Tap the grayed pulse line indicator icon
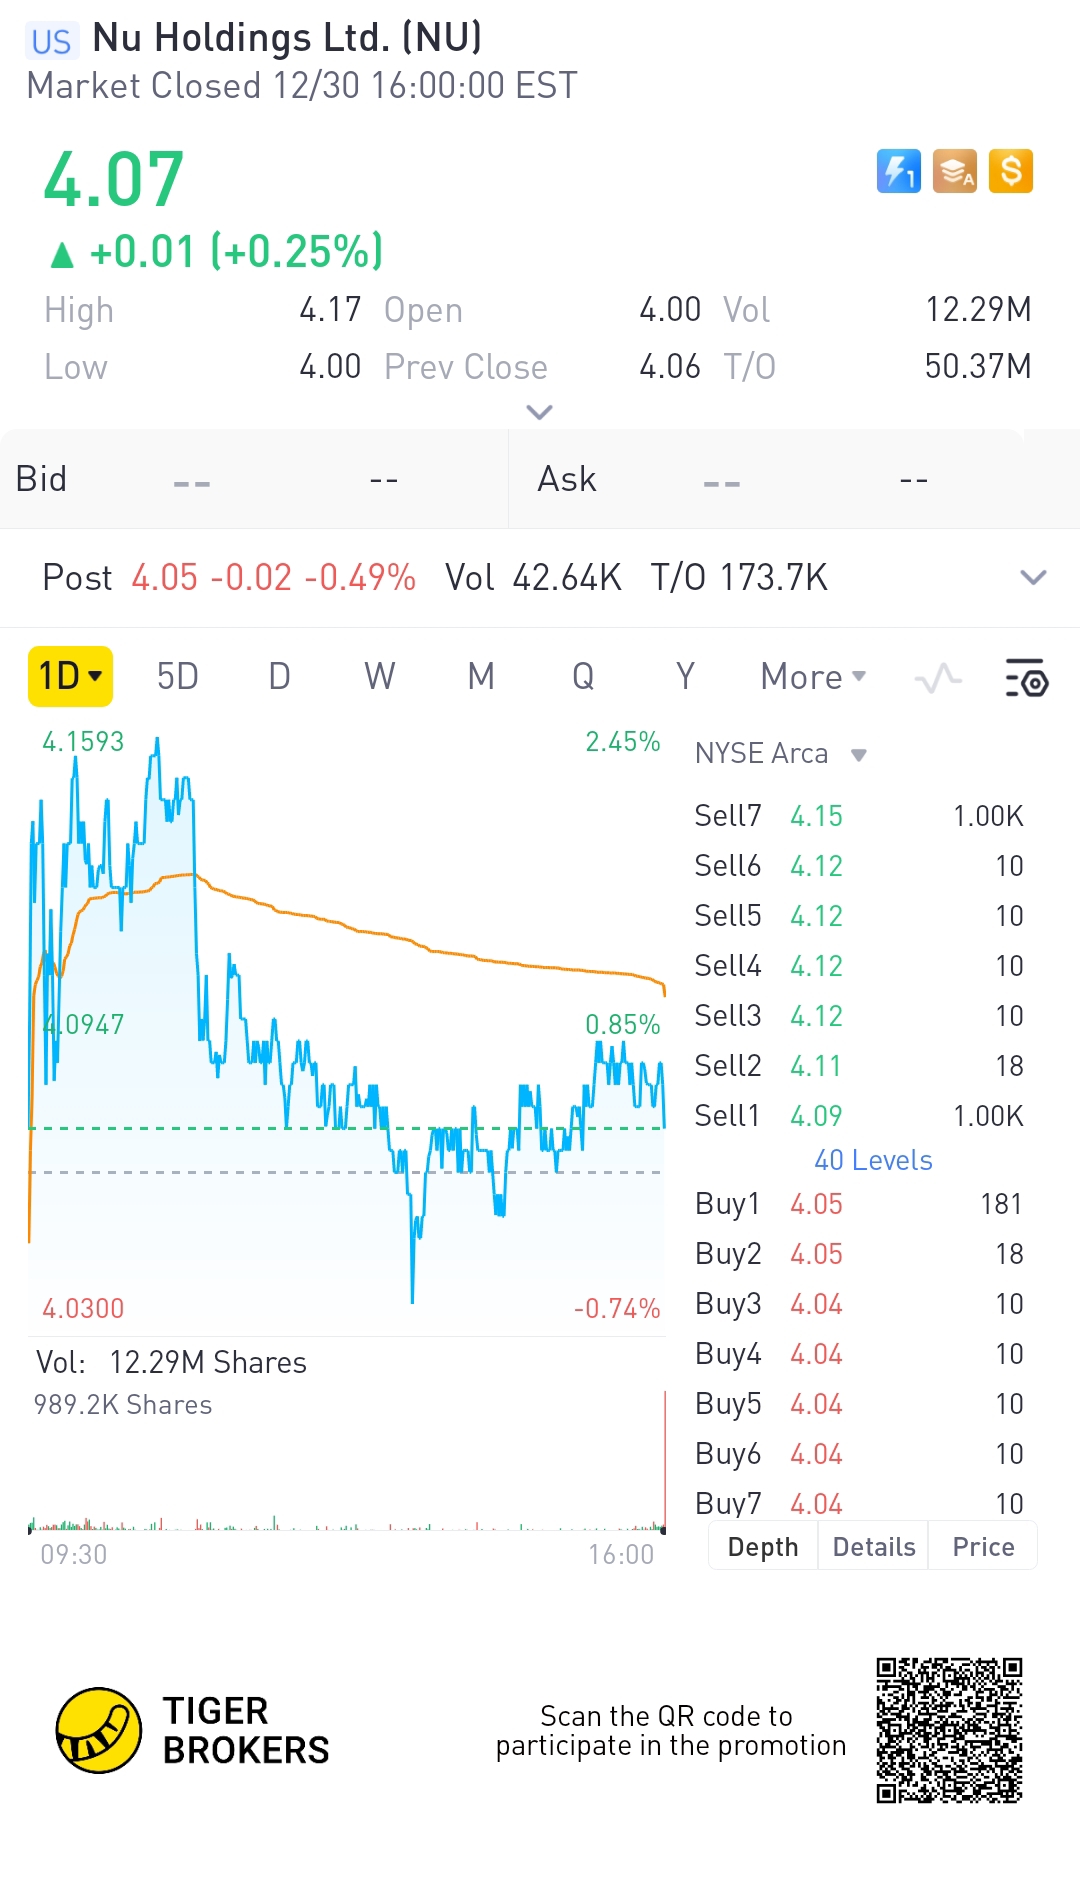This screenshot has width=1080, height=1889. pyautogui.click(x=938, y=678)
